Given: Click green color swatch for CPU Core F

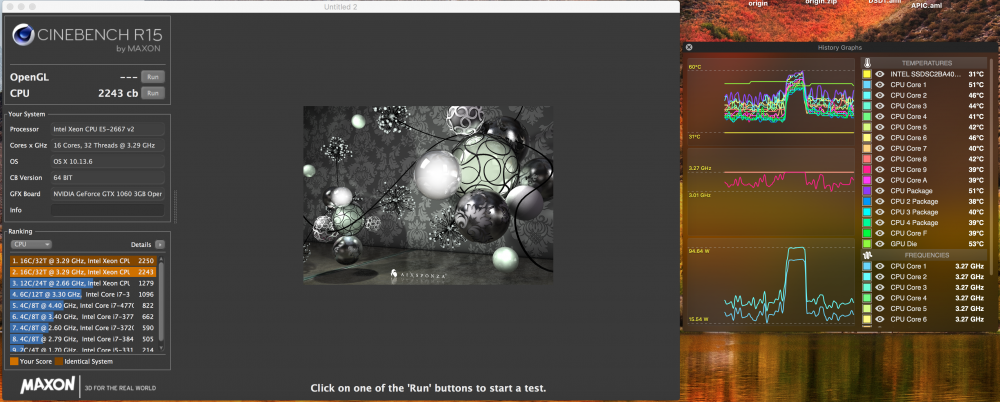Looking at the screenshot, I should click(x=867, y=233).
